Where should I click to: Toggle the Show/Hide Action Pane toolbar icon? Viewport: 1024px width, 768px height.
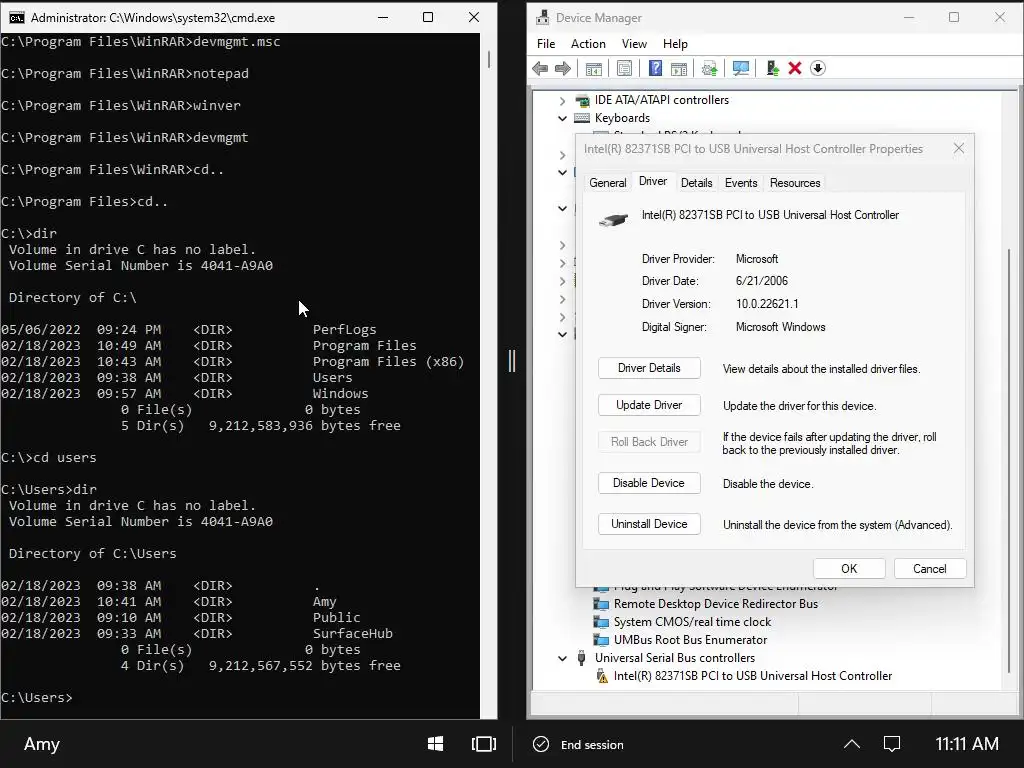[x=679, y=69]
